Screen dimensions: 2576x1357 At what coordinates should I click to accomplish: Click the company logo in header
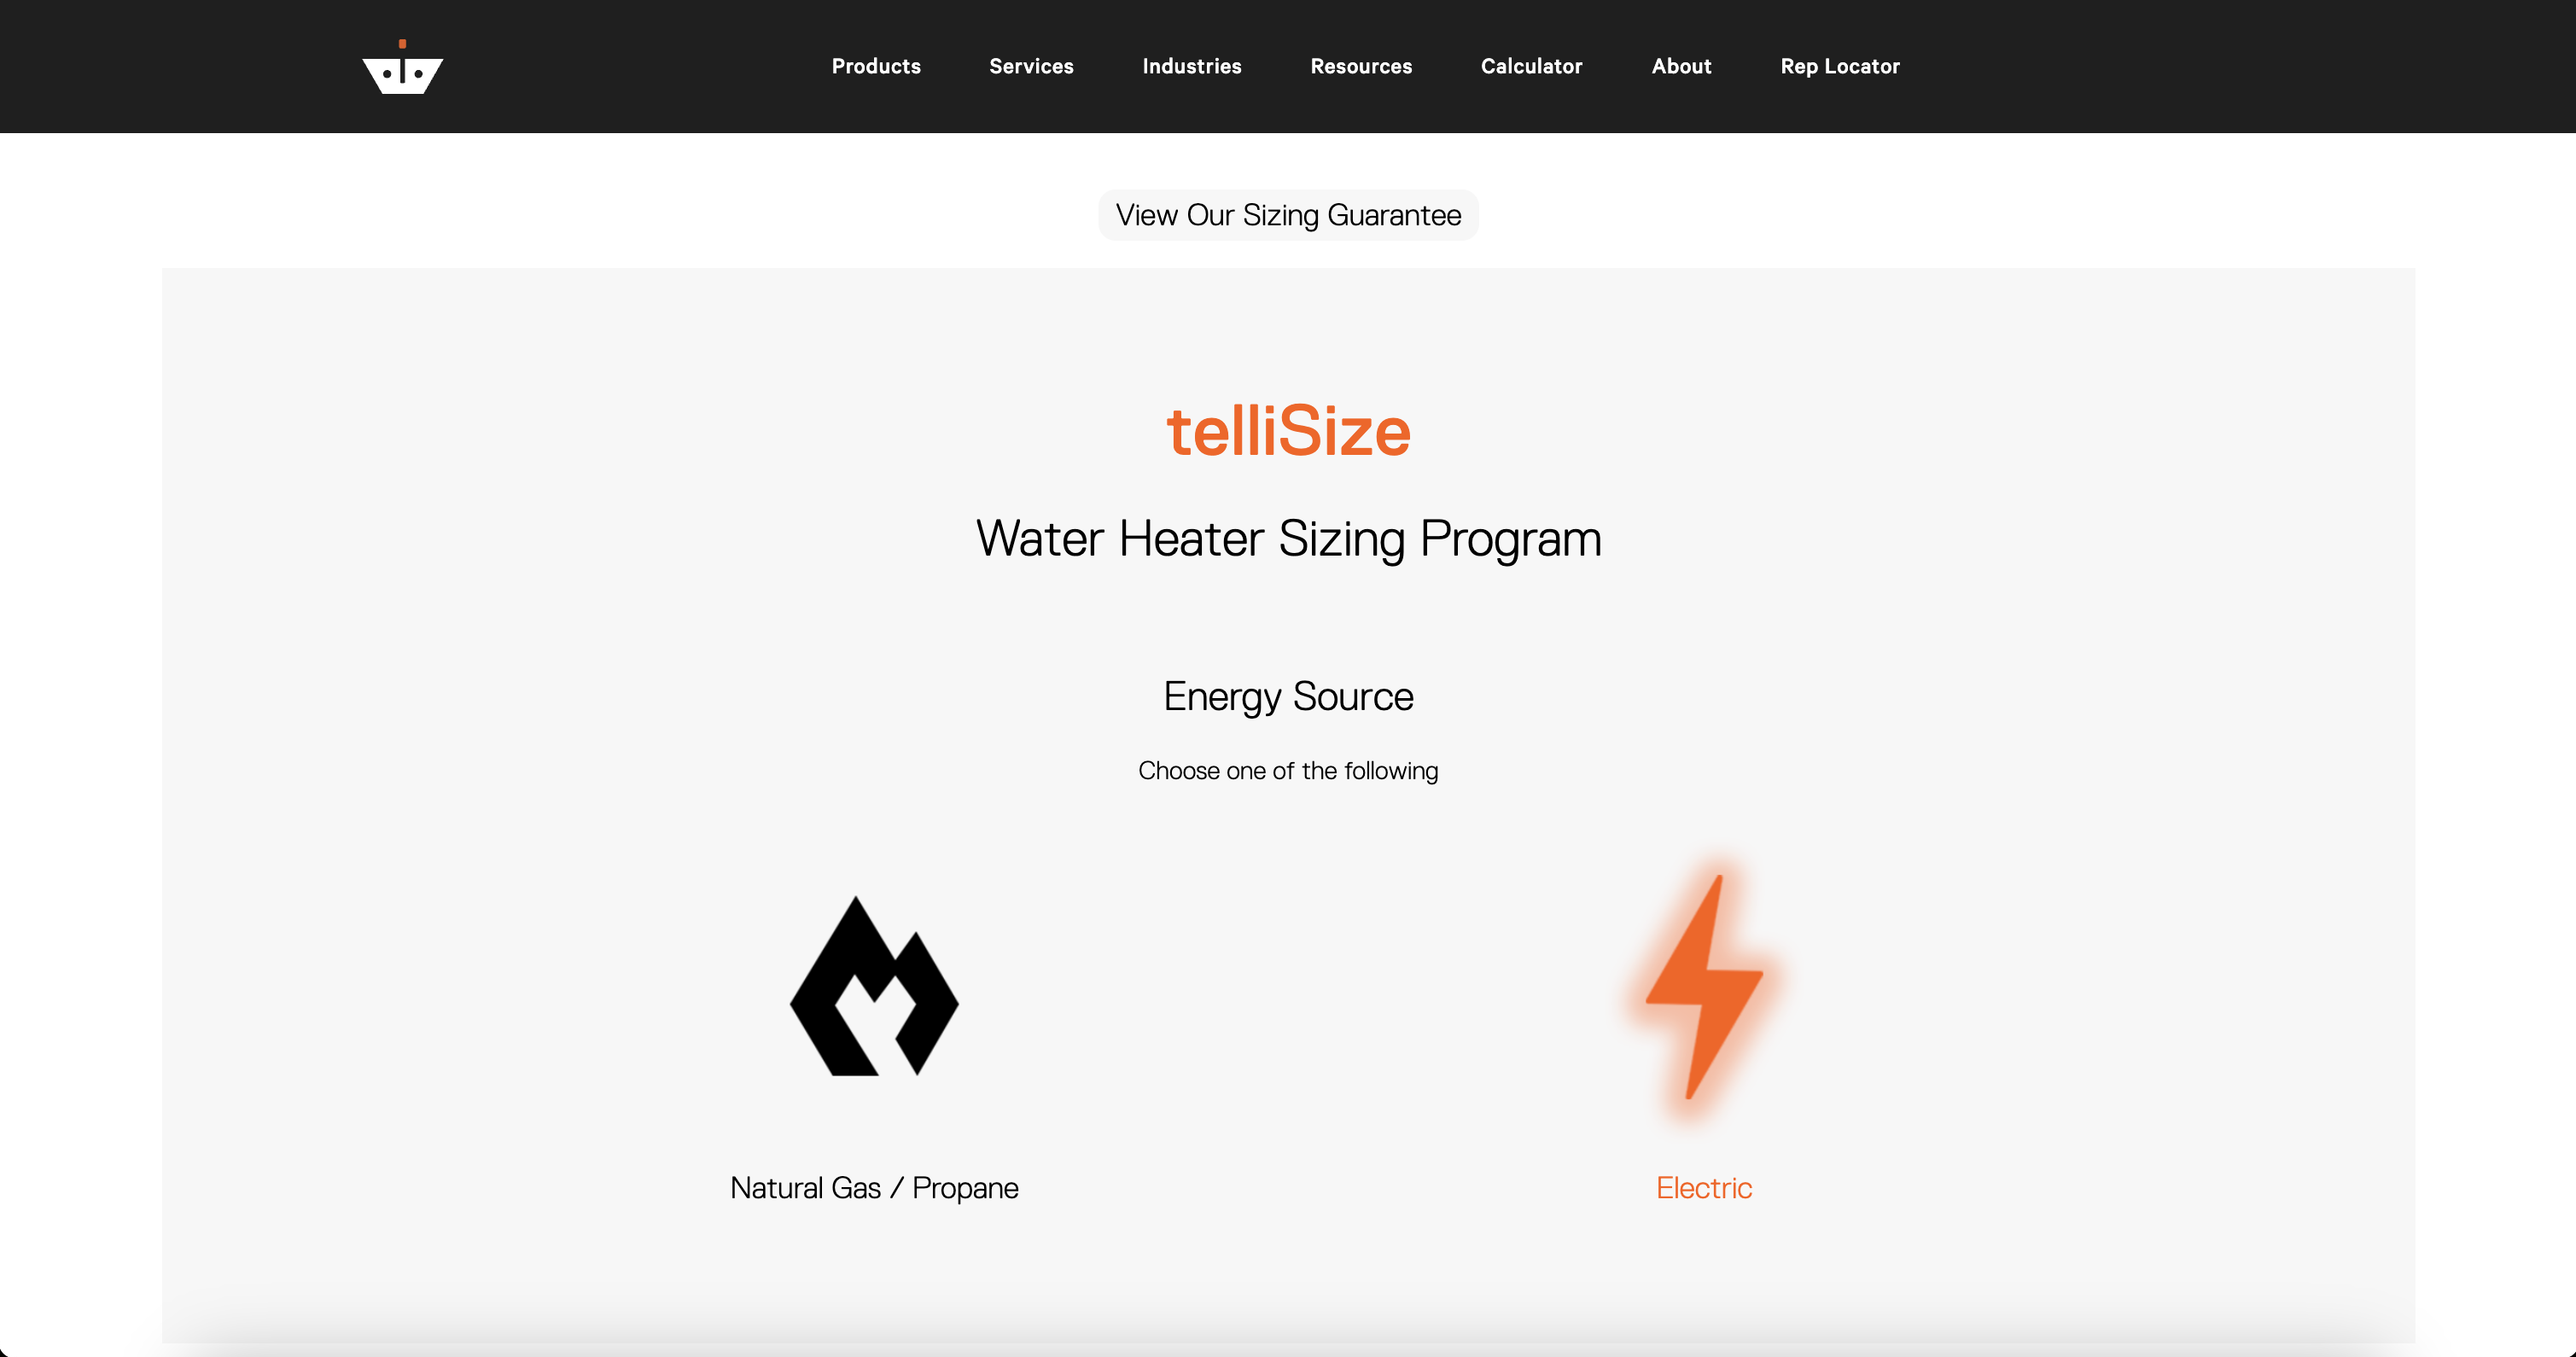[x=402, y=67]
